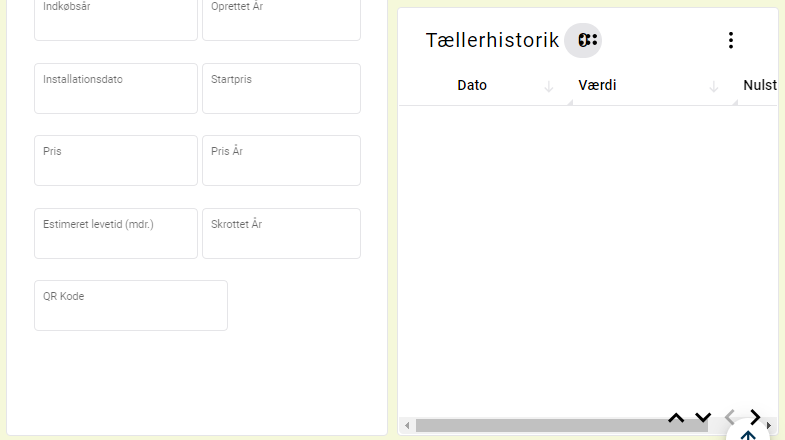
Task: Go to previous page with left chevron
Action: click(730, 416)
